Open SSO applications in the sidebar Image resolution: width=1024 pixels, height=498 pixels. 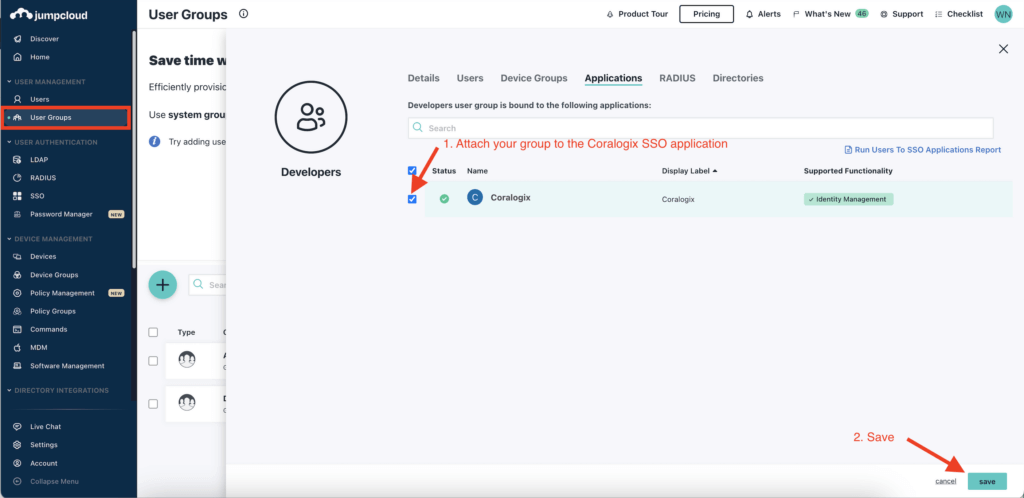click(x=37, y=196)
